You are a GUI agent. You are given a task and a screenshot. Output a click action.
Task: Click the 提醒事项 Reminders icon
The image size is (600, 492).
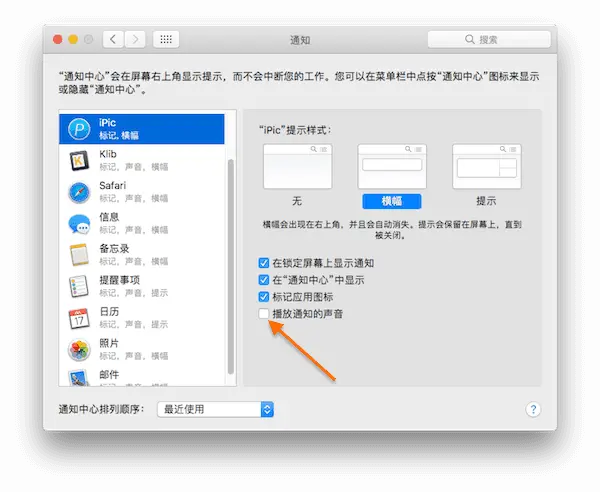(79, 287)
